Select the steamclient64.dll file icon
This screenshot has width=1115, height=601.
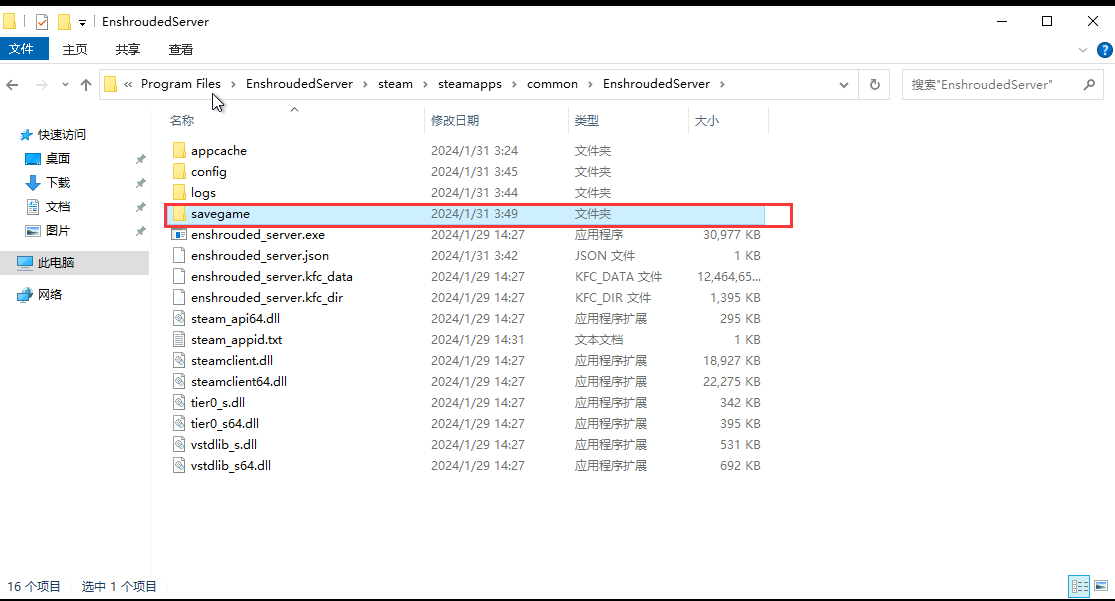coord(179,381)
